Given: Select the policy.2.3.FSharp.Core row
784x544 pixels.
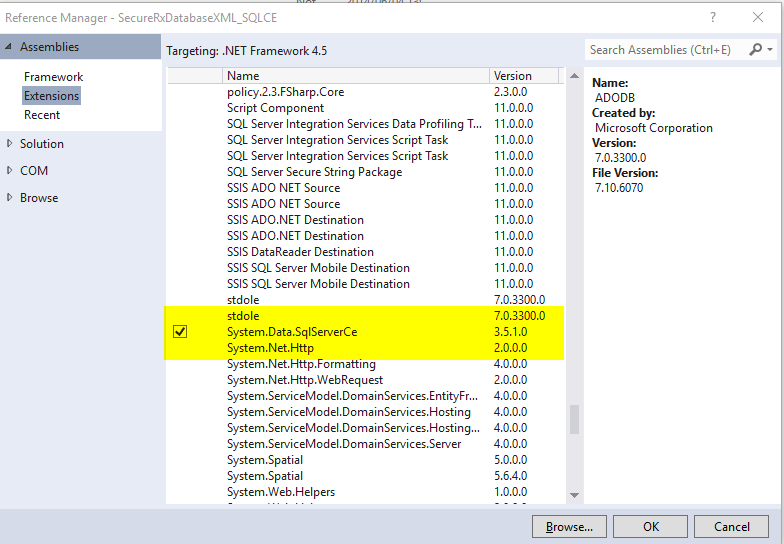Looking at the screenshot, I should coord(365,92).
